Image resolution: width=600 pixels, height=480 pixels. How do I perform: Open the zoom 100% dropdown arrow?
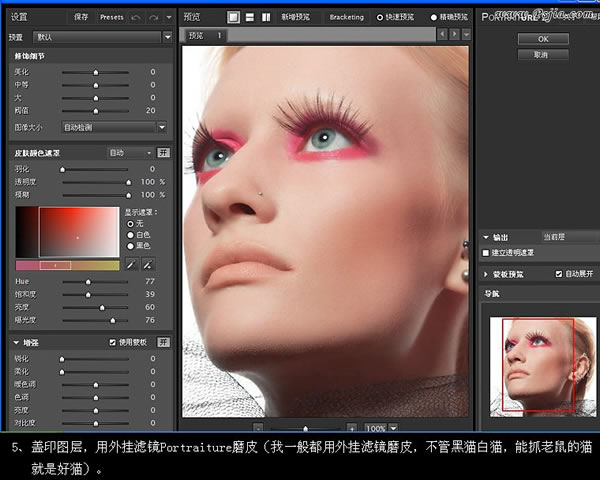pos(393,428)
